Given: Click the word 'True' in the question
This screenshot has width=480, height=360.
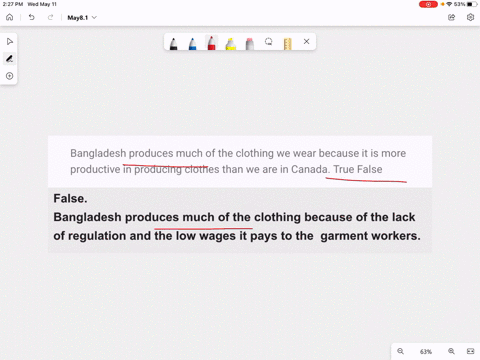Looking at the screenshot, I should [x=343, y=169].
